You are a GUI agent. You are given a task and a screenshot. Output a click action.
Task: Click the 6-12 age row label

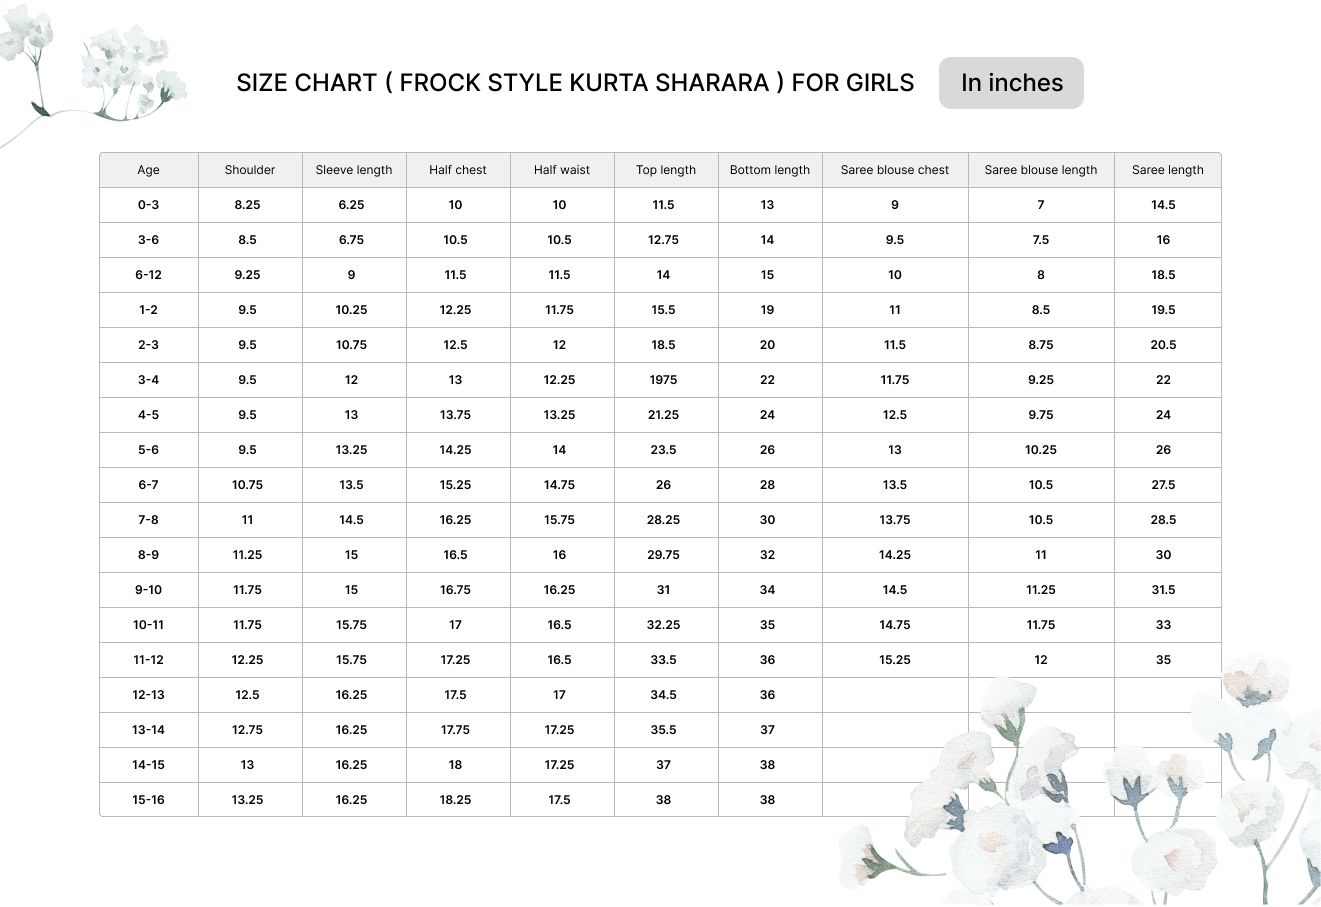click(x=149, y=275)
